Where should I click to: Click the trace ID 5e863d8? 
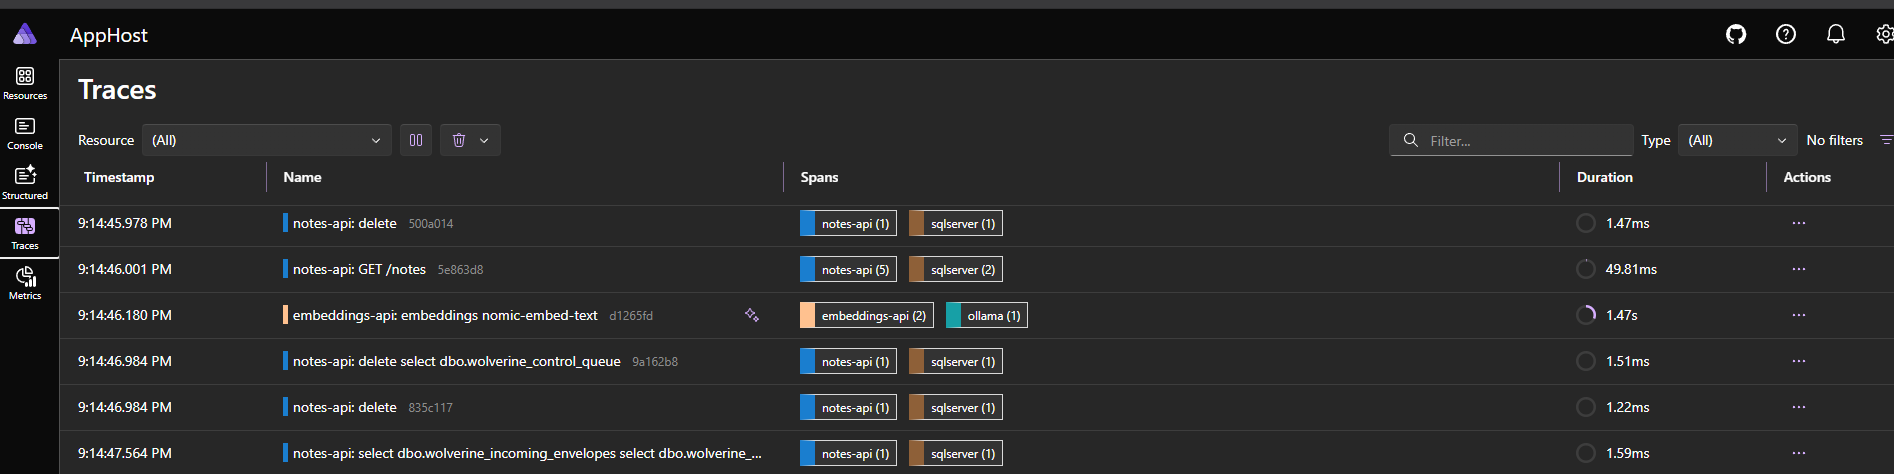coord(460,270)
